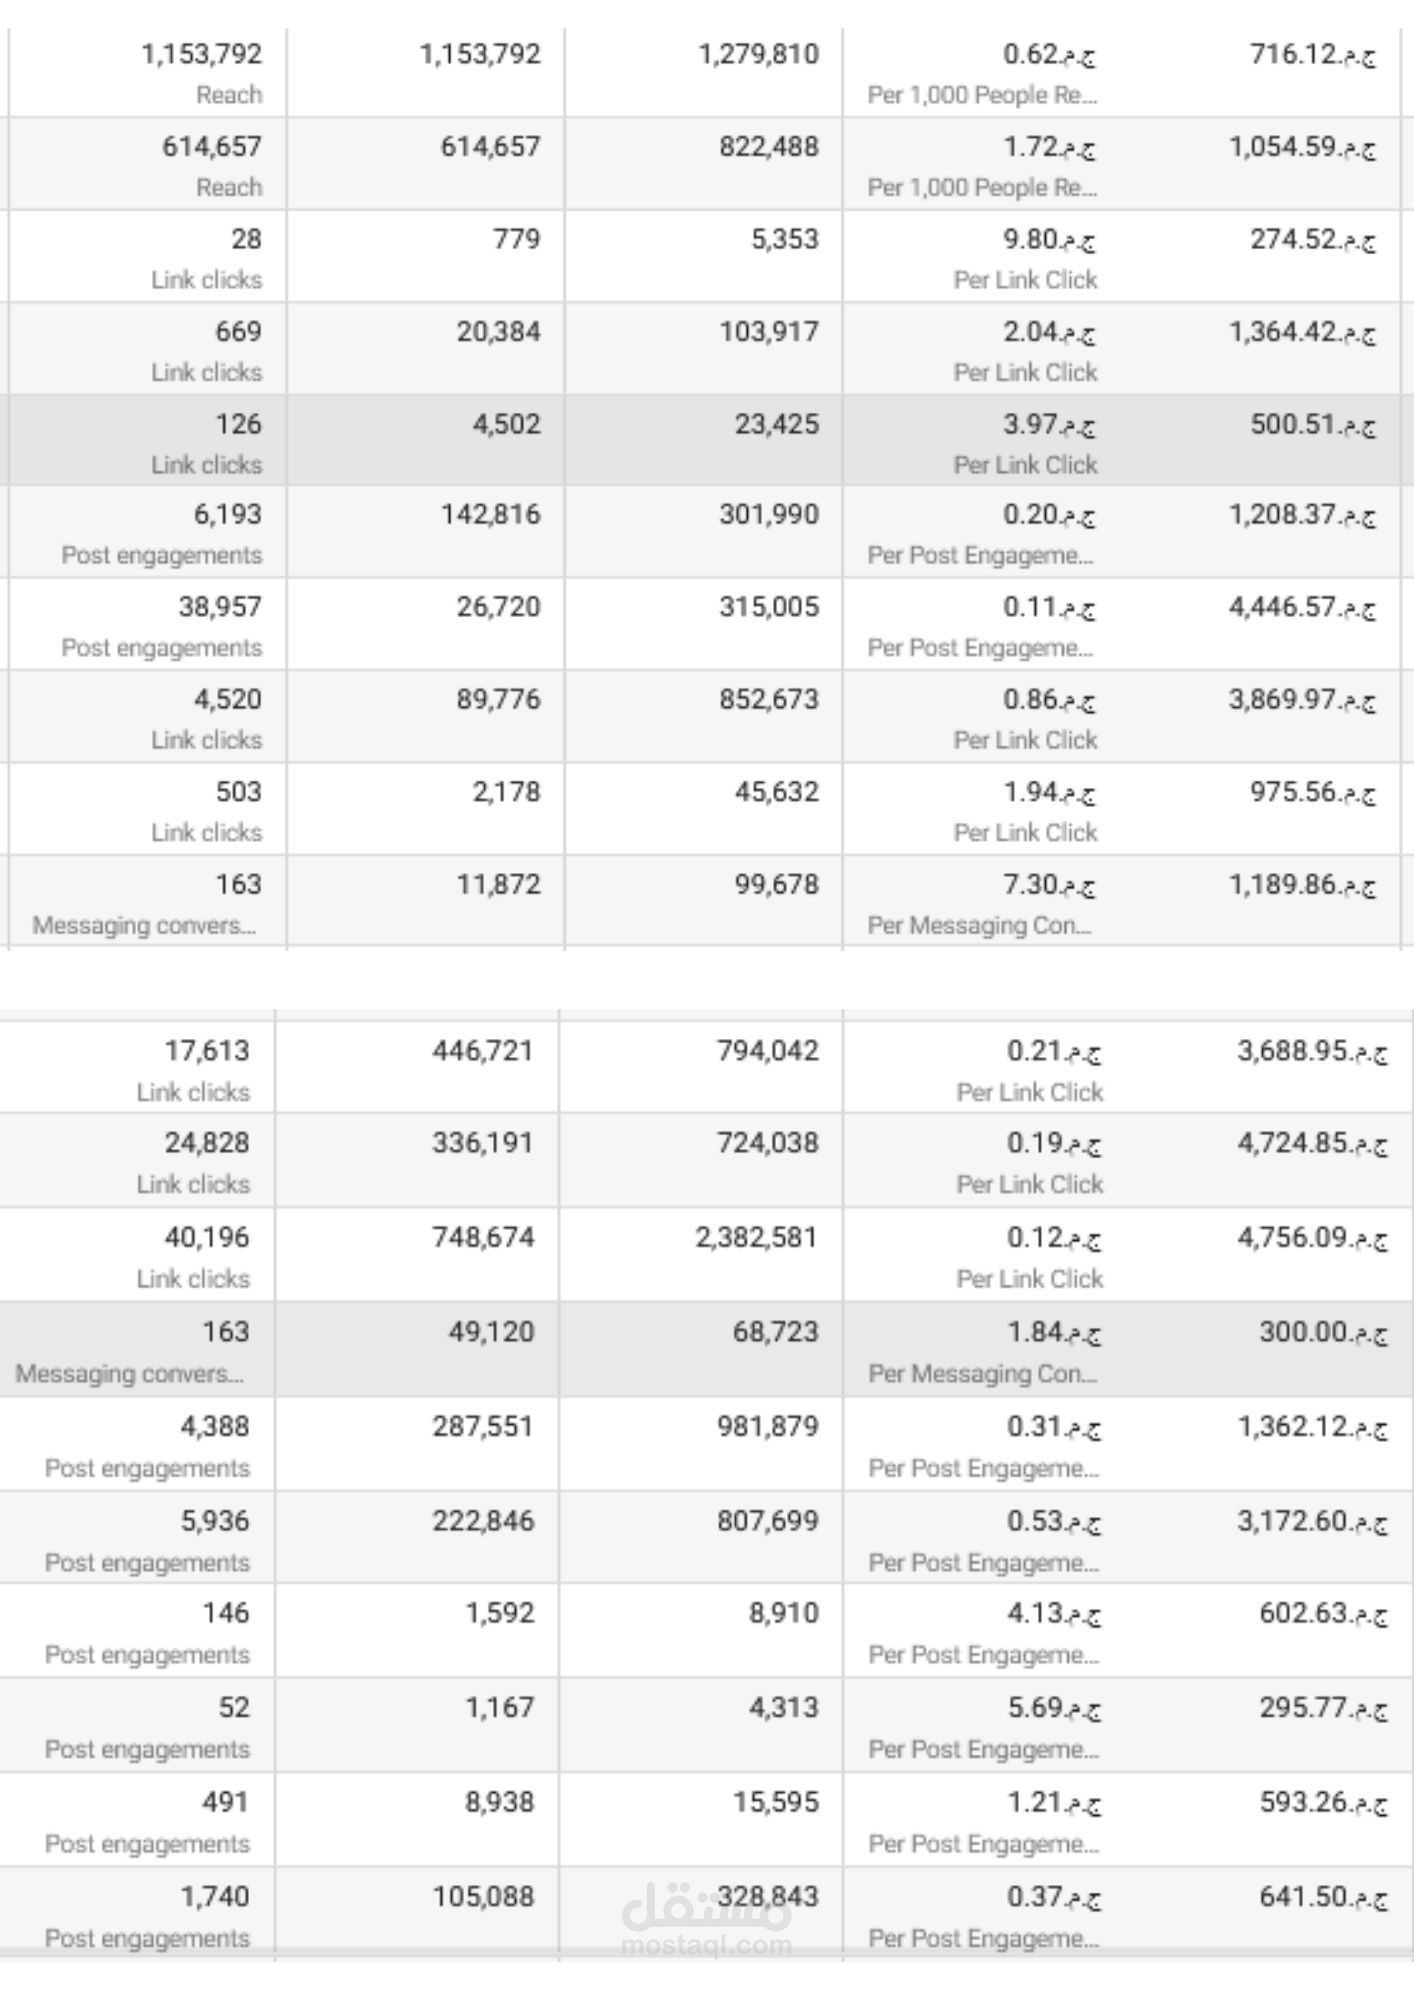Click the reach value 1,167
The width and height of the screenshot is (1414, 2000).
tap(500, 1707)
